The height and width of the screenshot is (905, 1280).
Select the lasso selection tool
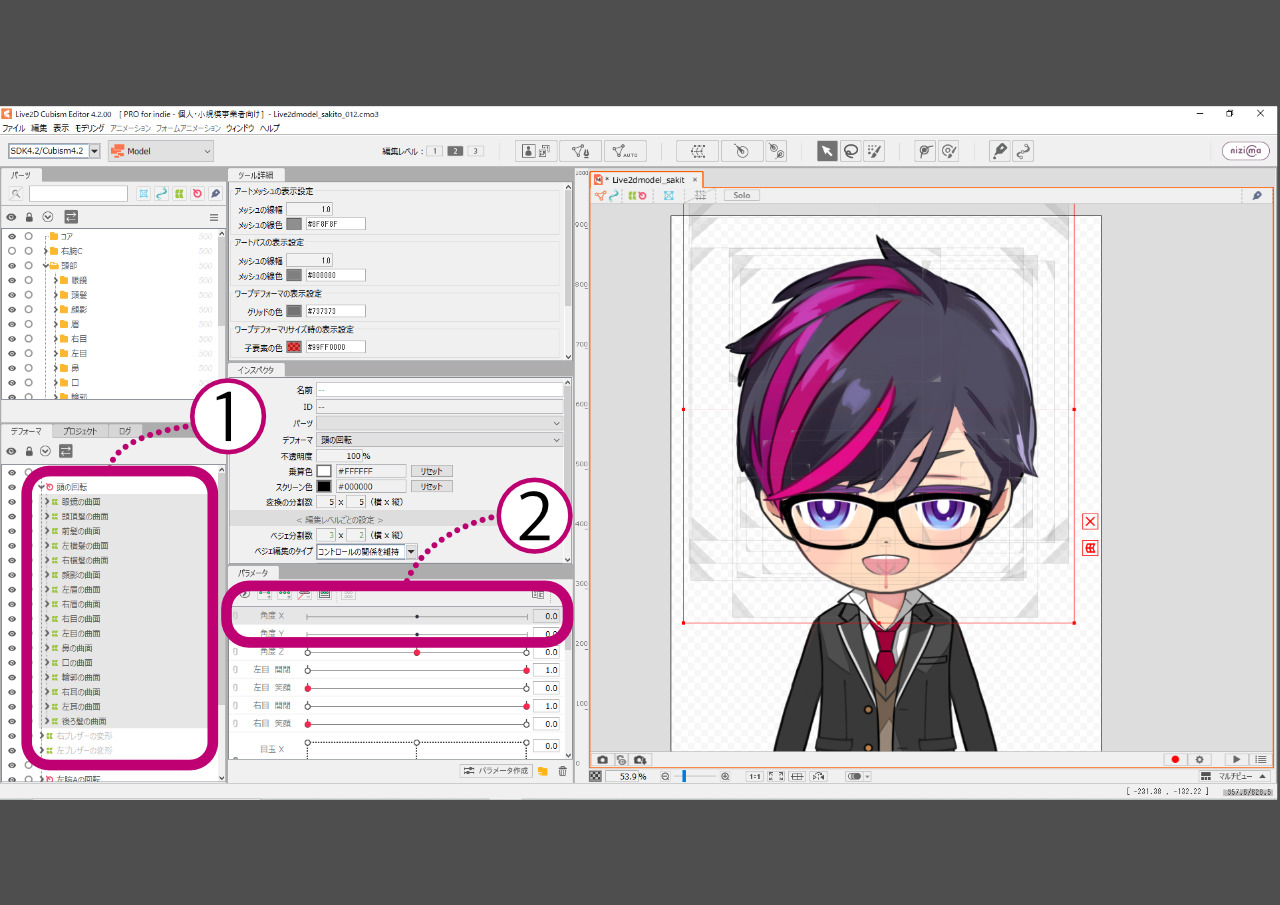click(850, 151)
